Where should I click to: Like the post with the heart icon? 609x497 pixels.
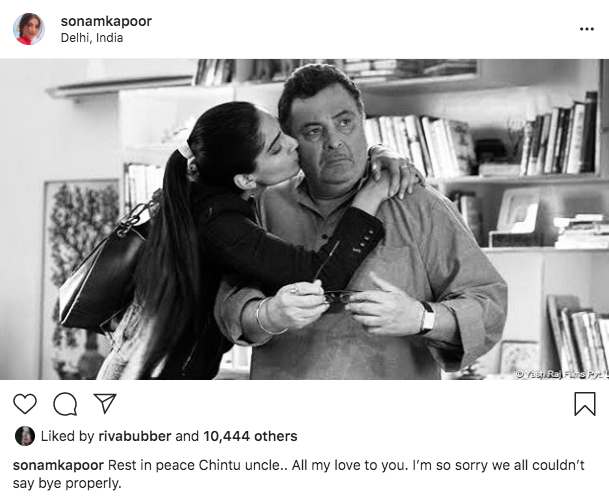tap(25, 404)
